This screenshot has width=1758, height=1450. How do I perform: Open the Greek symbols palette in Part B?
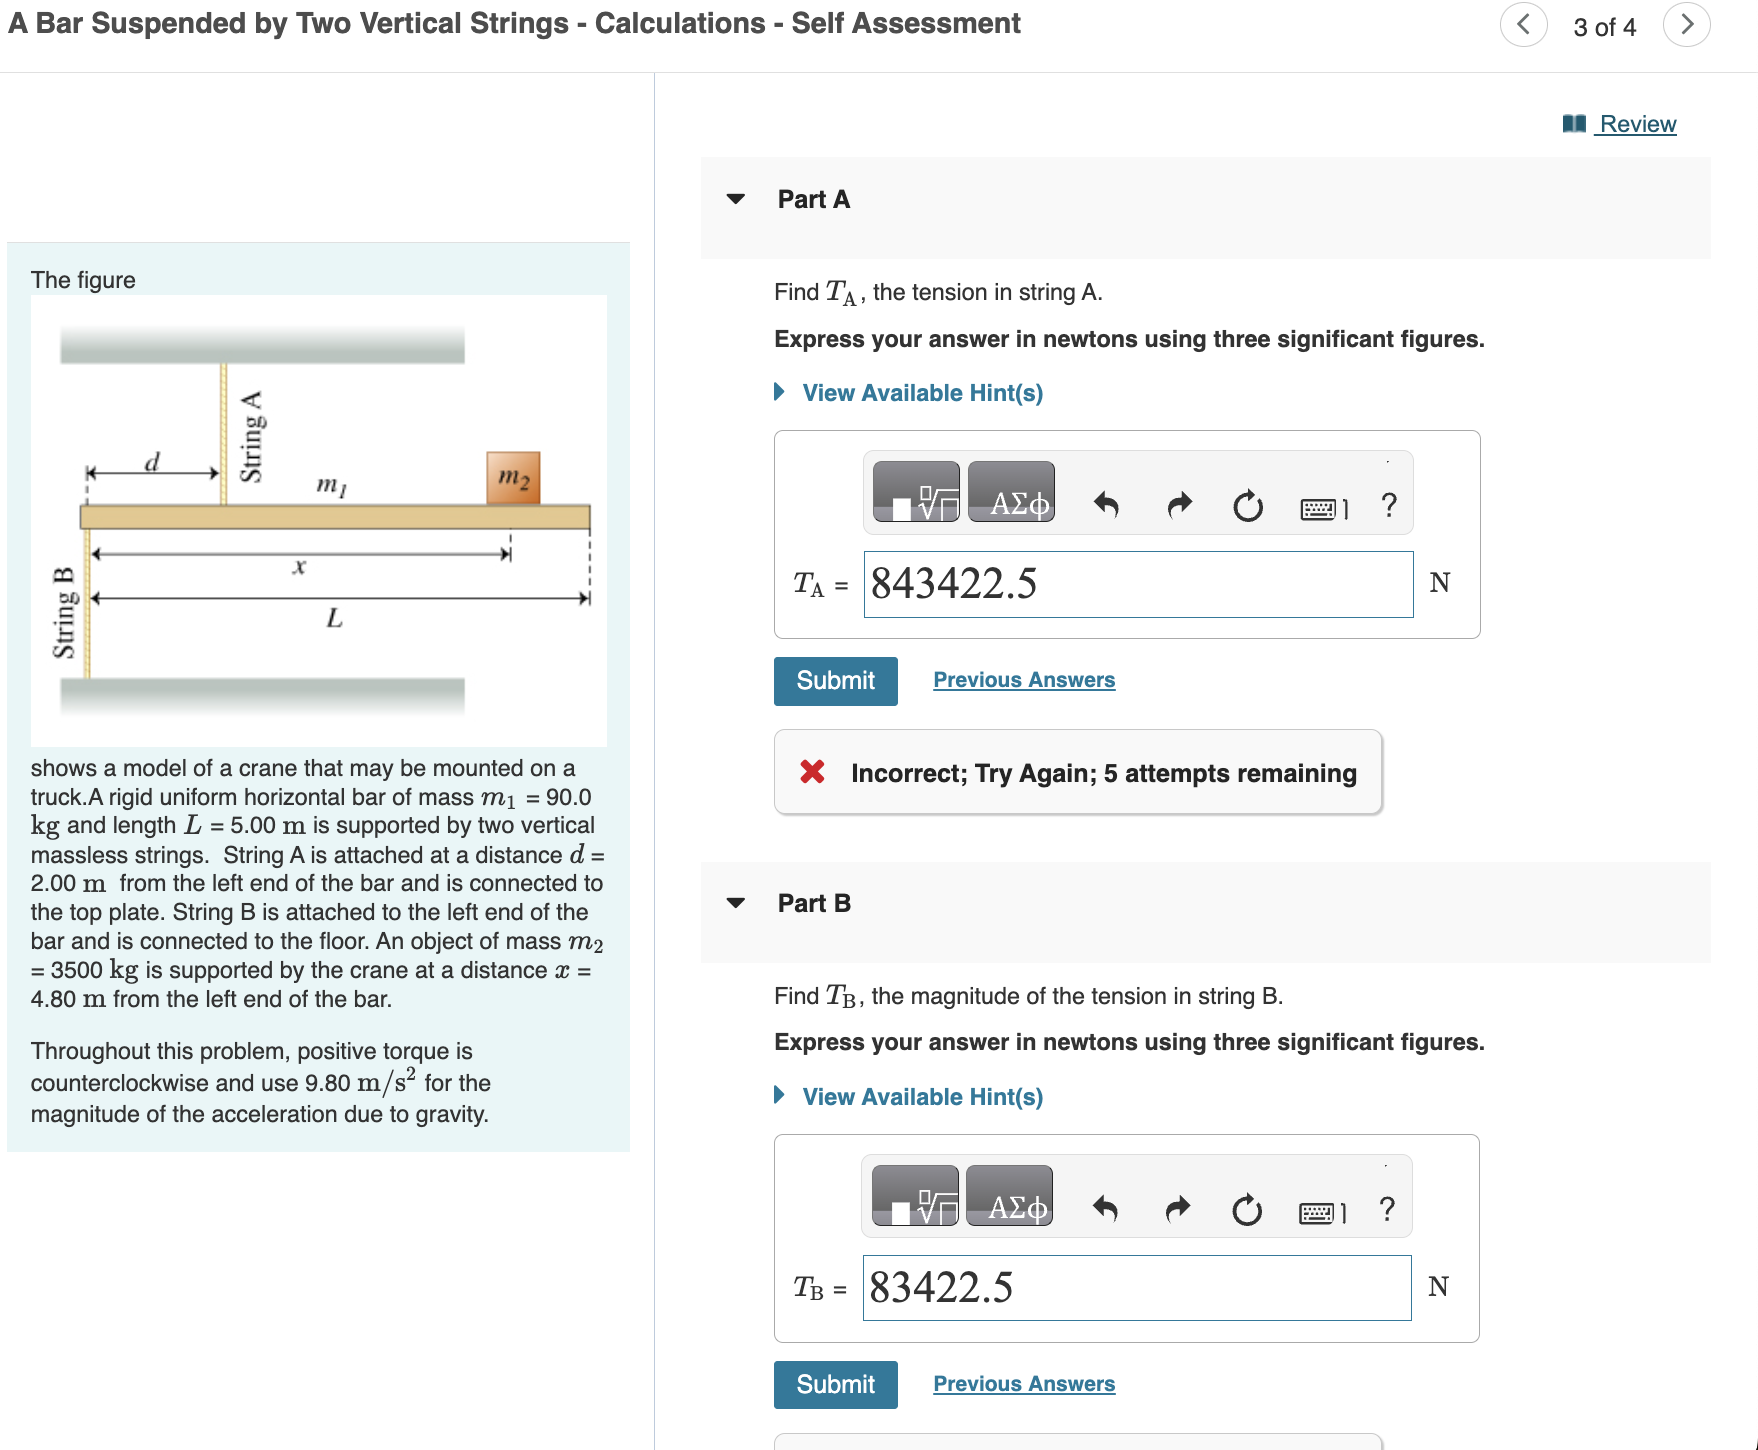1009,1207
